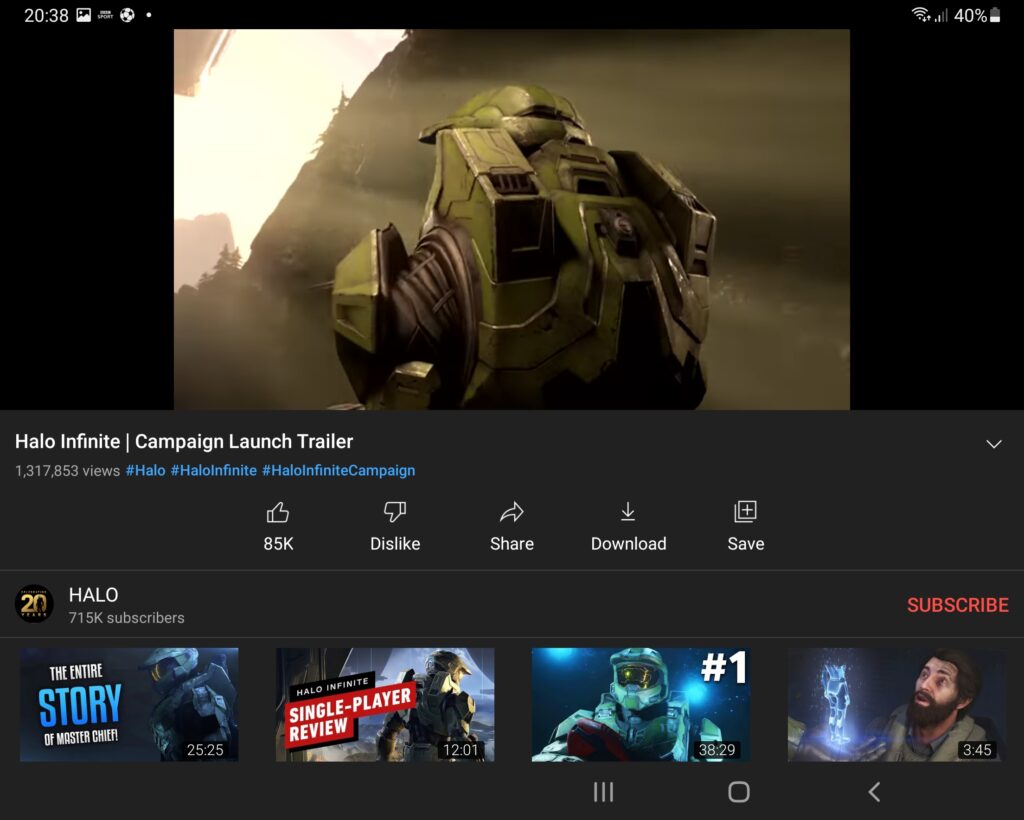The width and height of the screenshot is (1024, 820).
Task: Tap the video player area
Action: pyautogui.click(x=511, y=219)
